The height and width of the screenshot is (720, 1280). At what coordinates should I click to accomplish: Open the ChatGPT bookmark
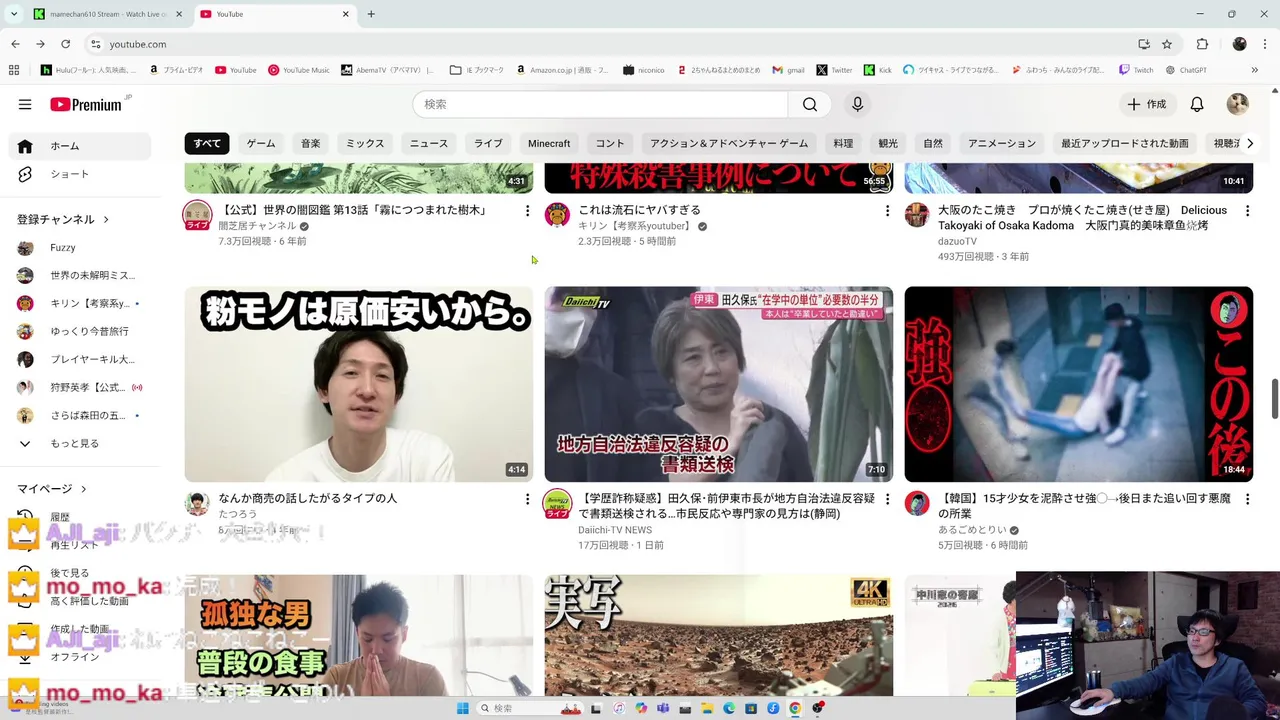(x=1186, y=70)
